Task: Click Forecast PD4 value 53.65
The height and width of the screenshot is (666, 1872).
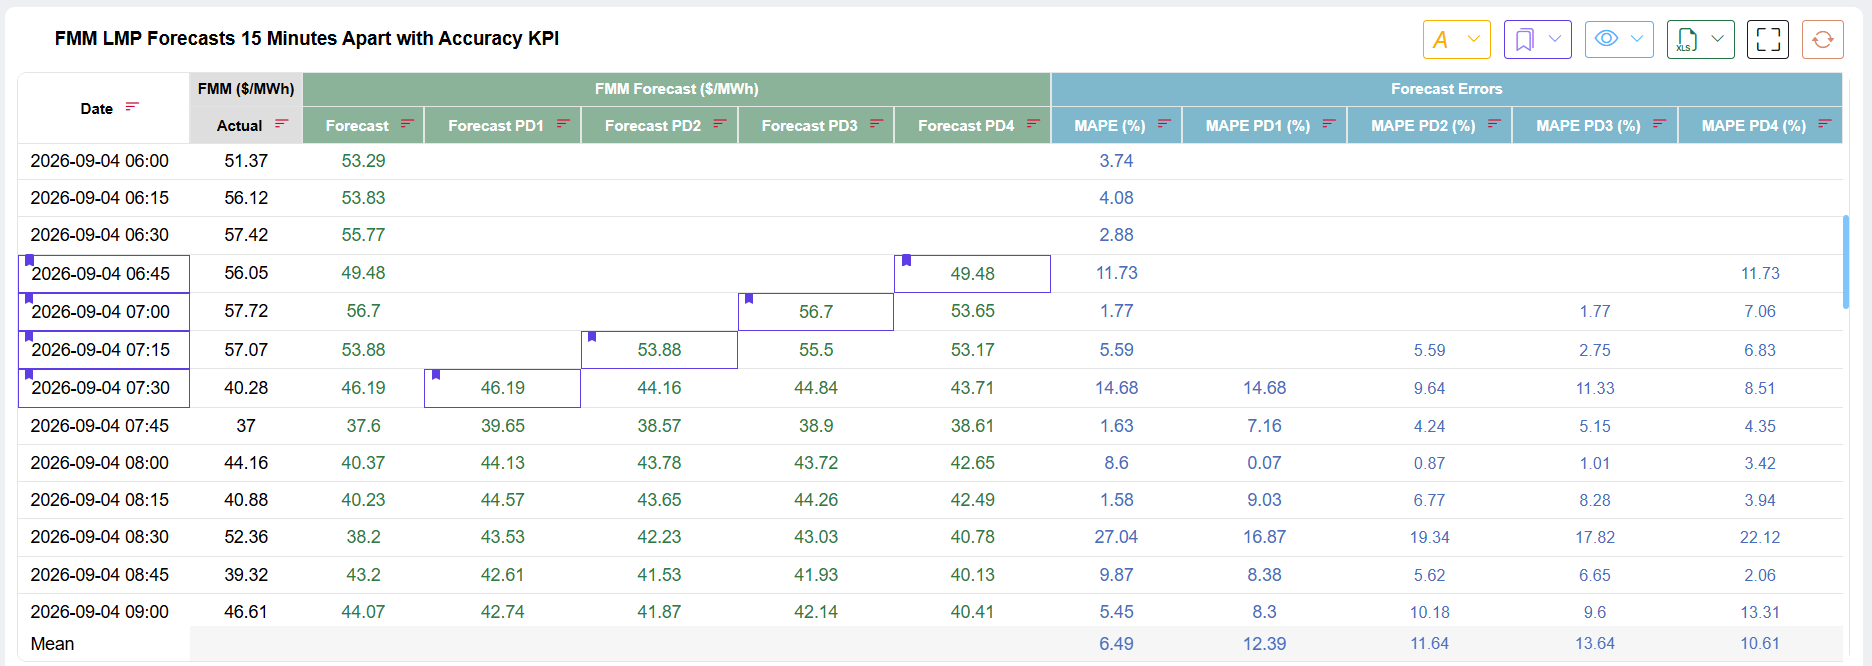Action: (973, 311)
